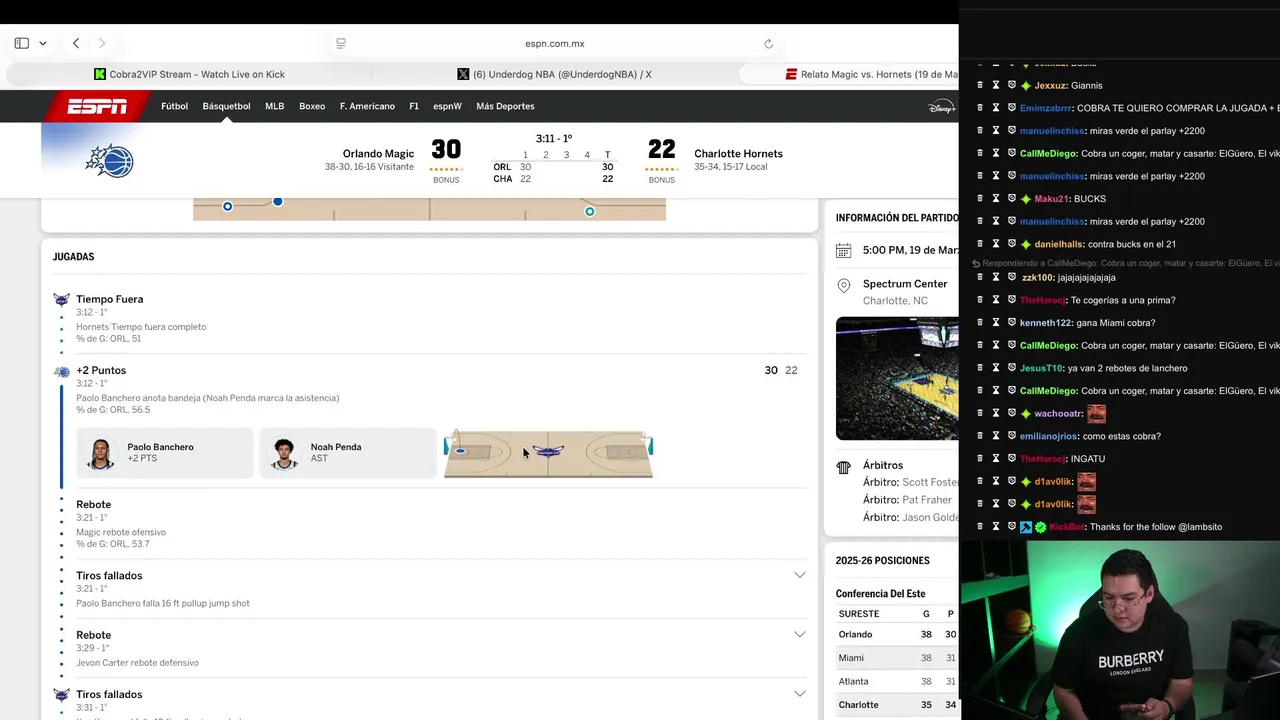Delete the JesusT10 rebotes message
Viewport: 1280px width, 720px height.
pyautogui.click(x=980, y=368)
